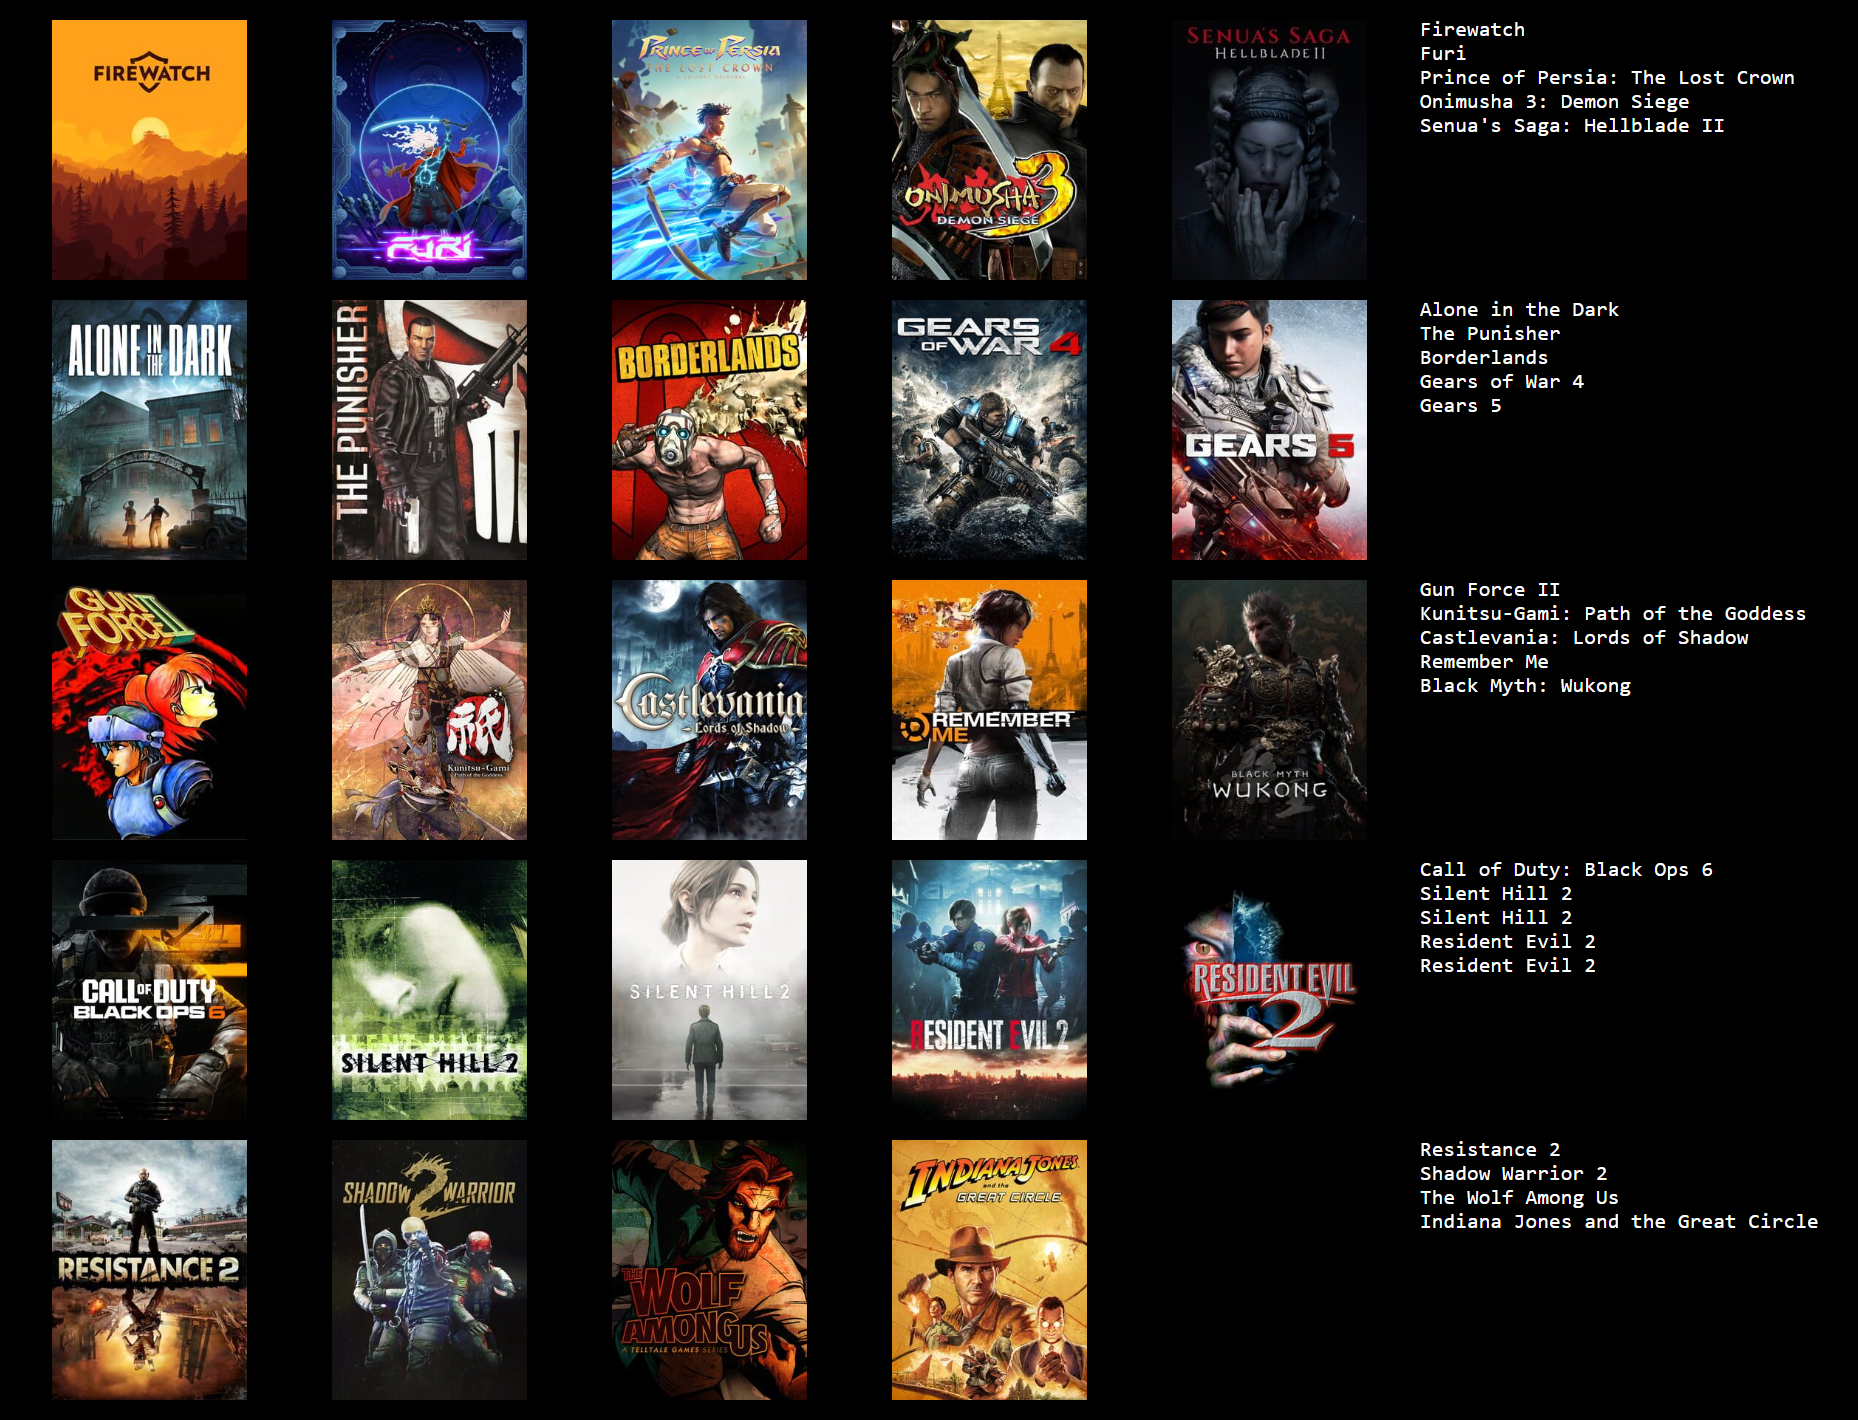Choose The Wolf Among Us cover
This screenshot has width=1858, height=1420.
pos(709,1270)
